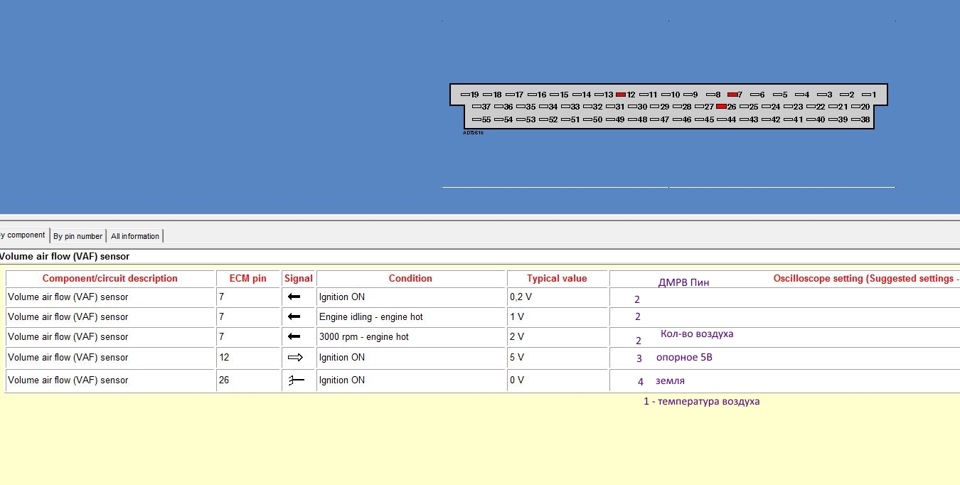The height and width of the screenshot is (485, 960).
Task: Click left arrow signal in Engine idling row
Action: coord(294,317)
